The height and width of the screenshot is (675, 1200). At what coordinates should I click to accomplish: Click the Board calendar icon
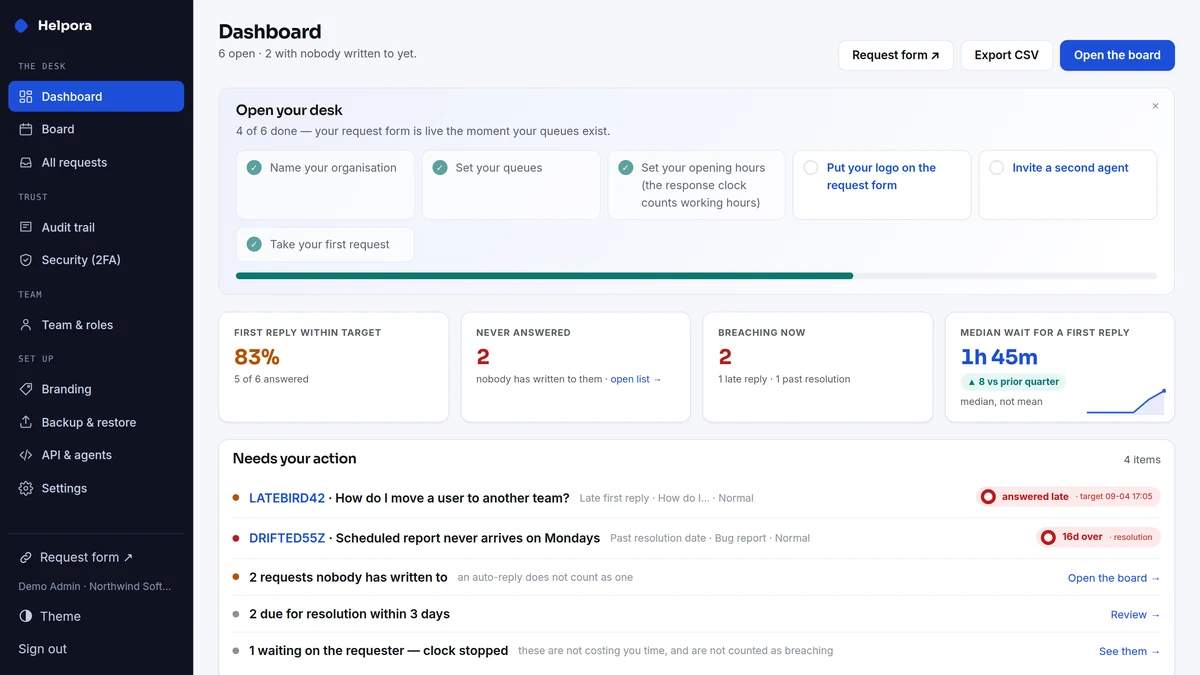click(26, 129)
